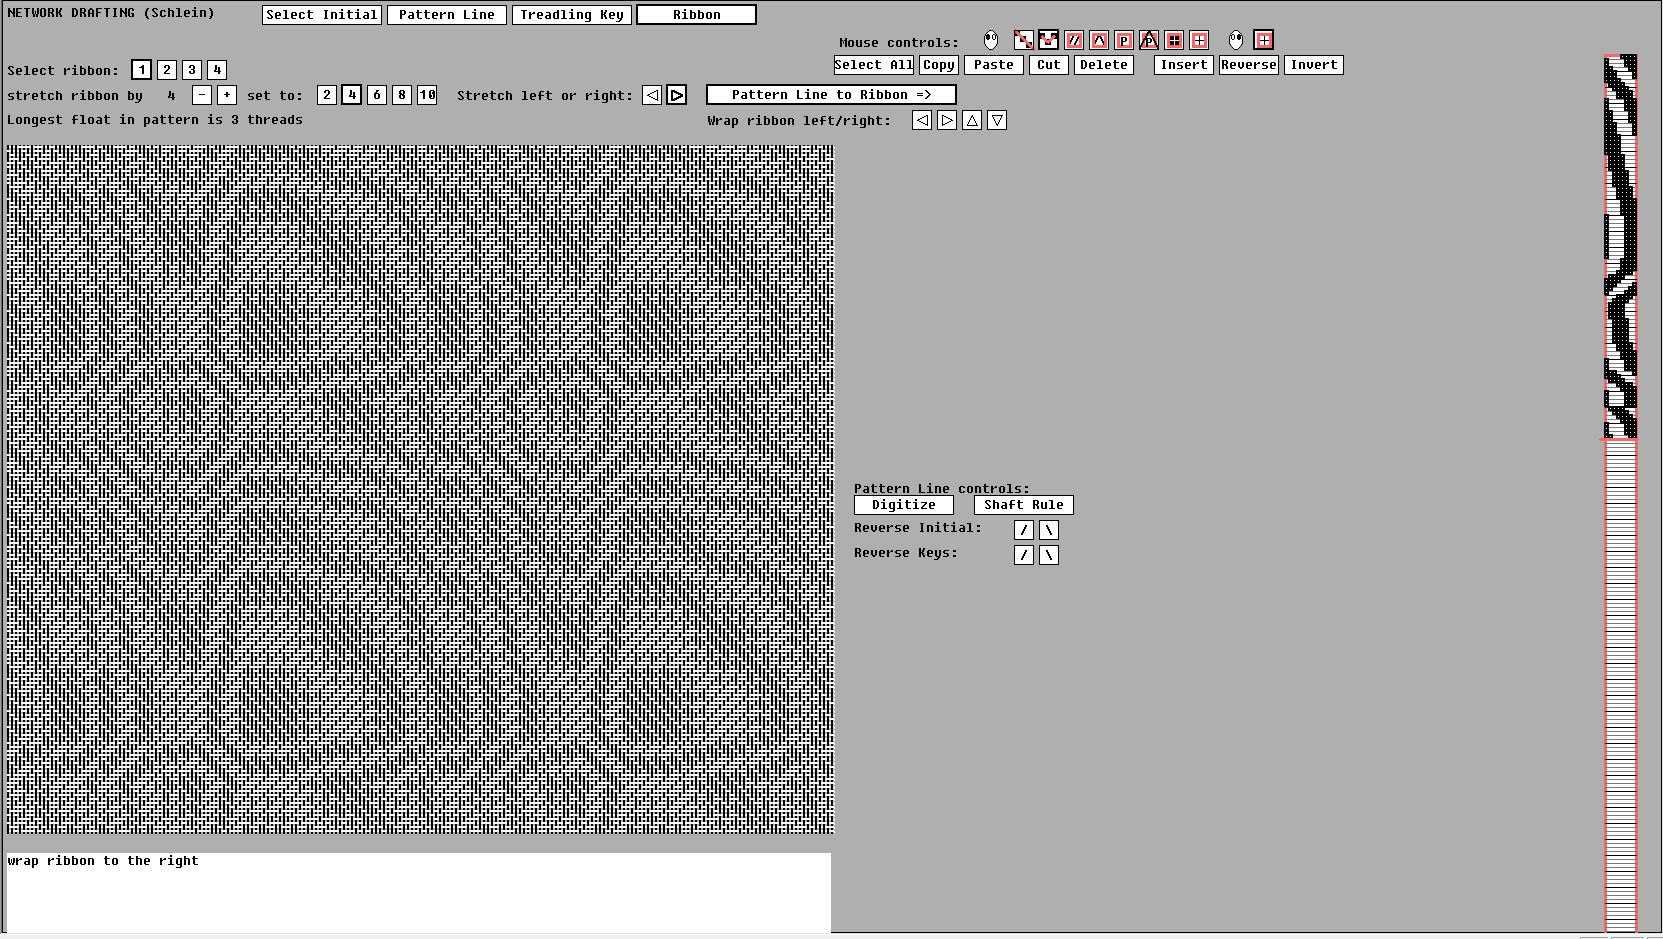Click inside the woven pattern drawdown
Image resolution: width=1663 pixels, height=939 pixels.
tap(420, 489)
